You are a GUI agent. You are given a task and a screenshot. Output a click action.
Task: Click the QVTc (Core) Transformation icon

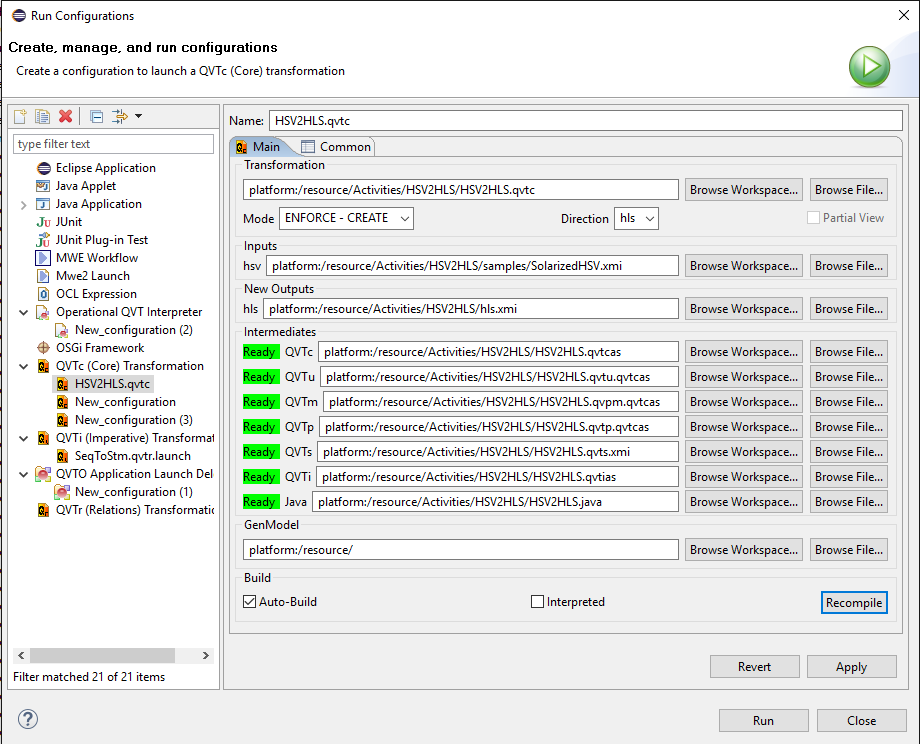coord(43,366)
